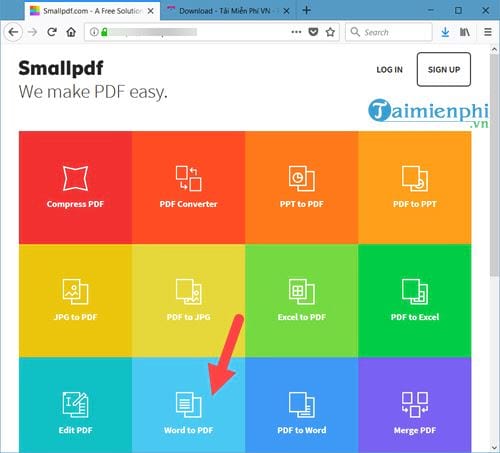Open the Compress PDF tool tile
The height and width of the screenshot is (453, 500).
coord(75,187)
